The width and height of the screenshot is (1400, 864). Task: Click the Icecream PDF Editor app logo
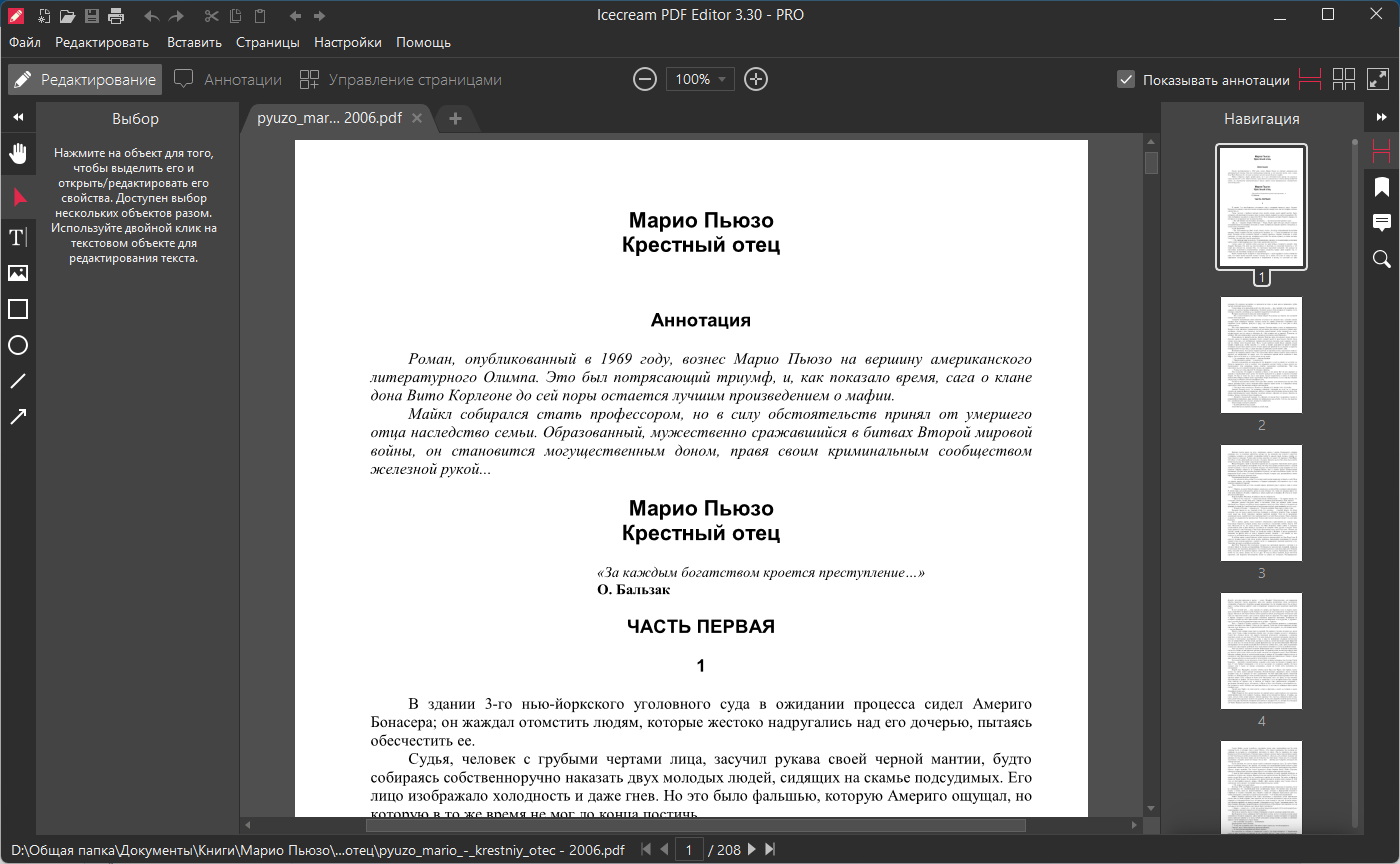pos(16,15)
